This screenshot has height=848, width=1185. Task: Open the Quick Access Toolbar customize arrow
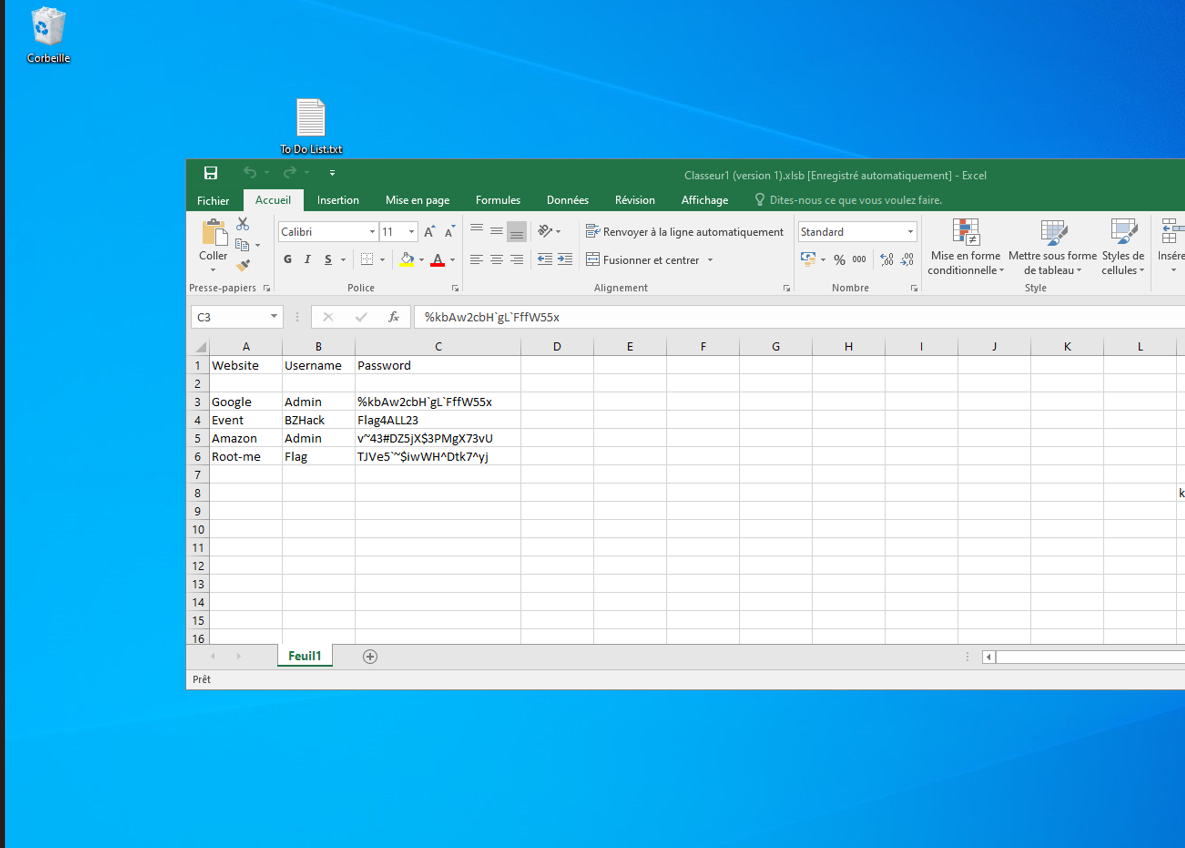tap(332, 173)
